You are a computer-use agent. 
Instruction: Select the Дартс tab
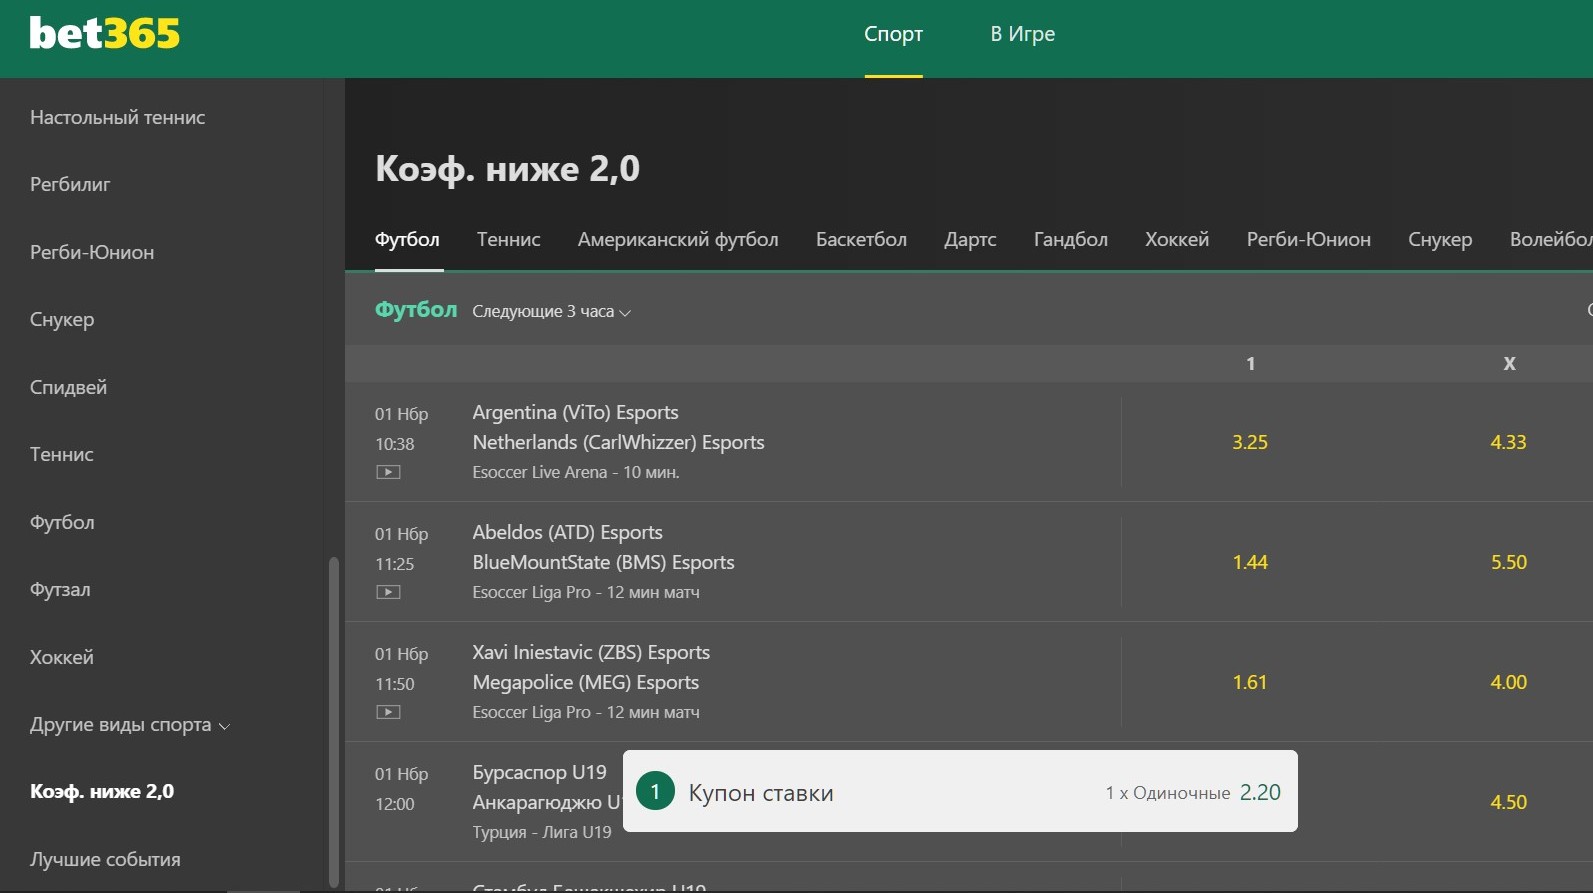click(x=970, y=240)
